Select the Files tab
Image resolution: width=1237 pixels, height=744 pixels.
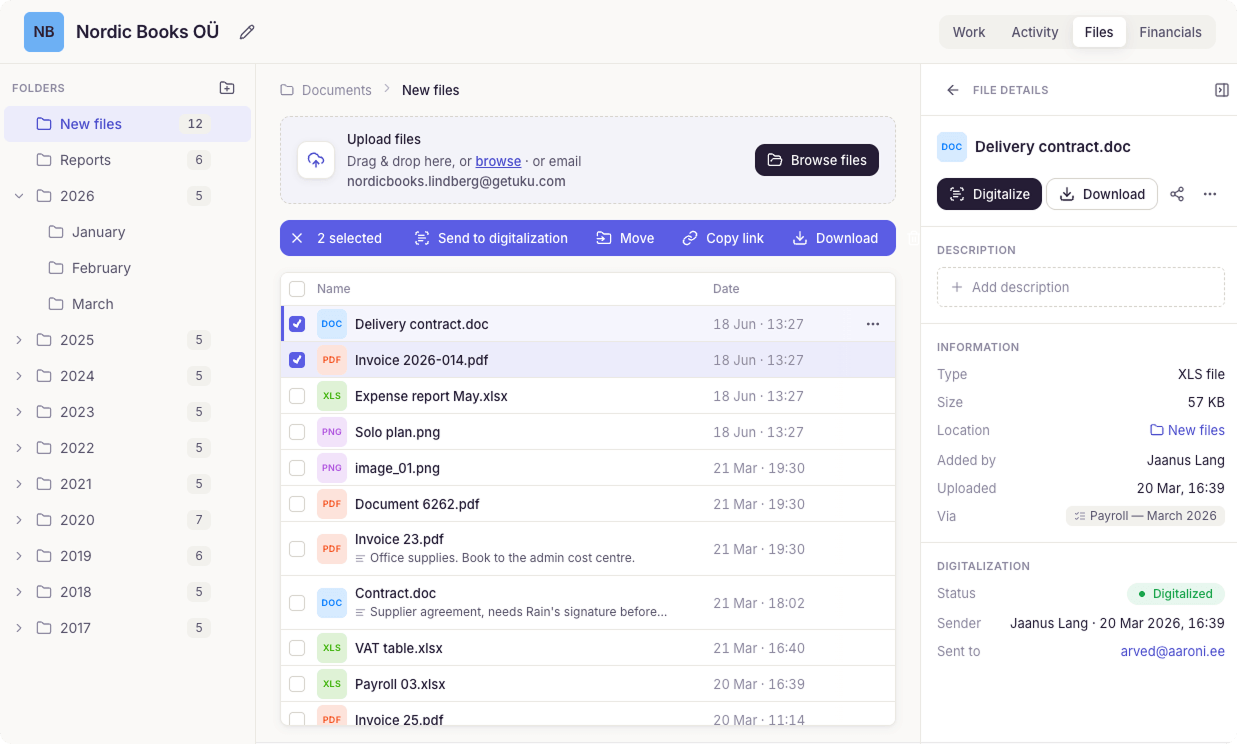pyautogui.click(x=1099, y=32)
